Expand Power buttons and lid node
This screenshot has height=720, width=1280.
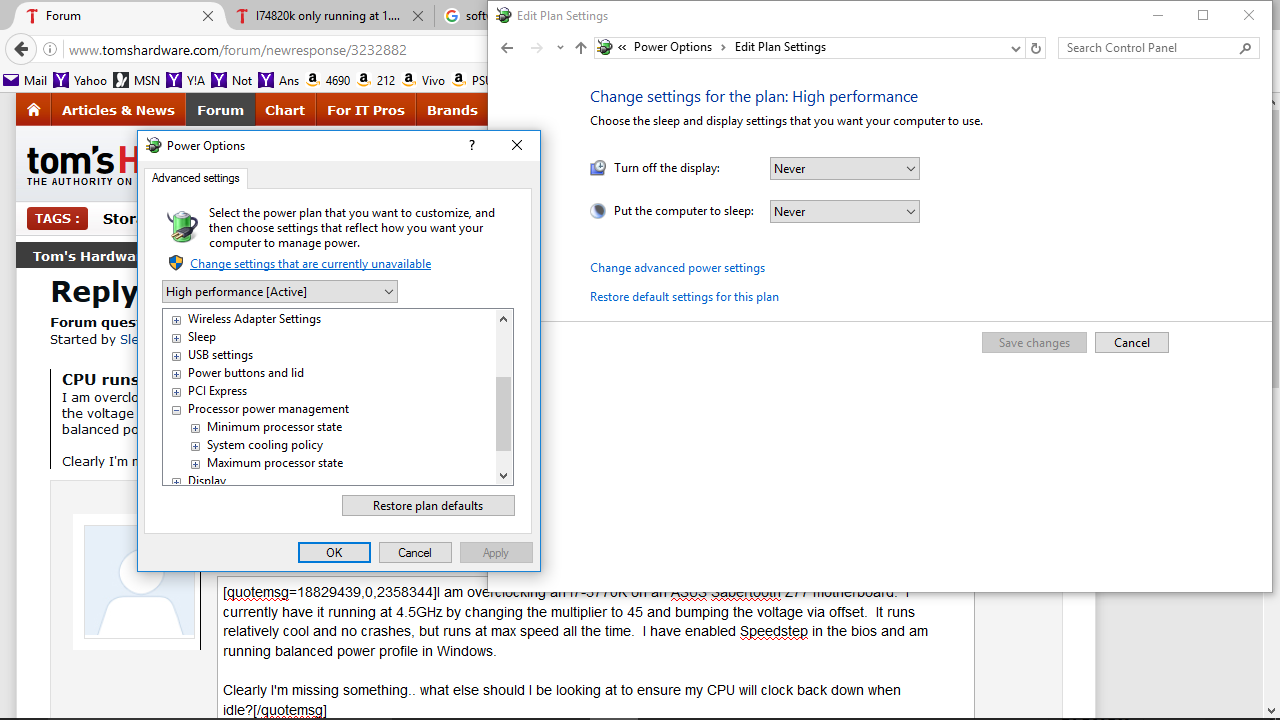pyautogui.click(x=177, y=374)
